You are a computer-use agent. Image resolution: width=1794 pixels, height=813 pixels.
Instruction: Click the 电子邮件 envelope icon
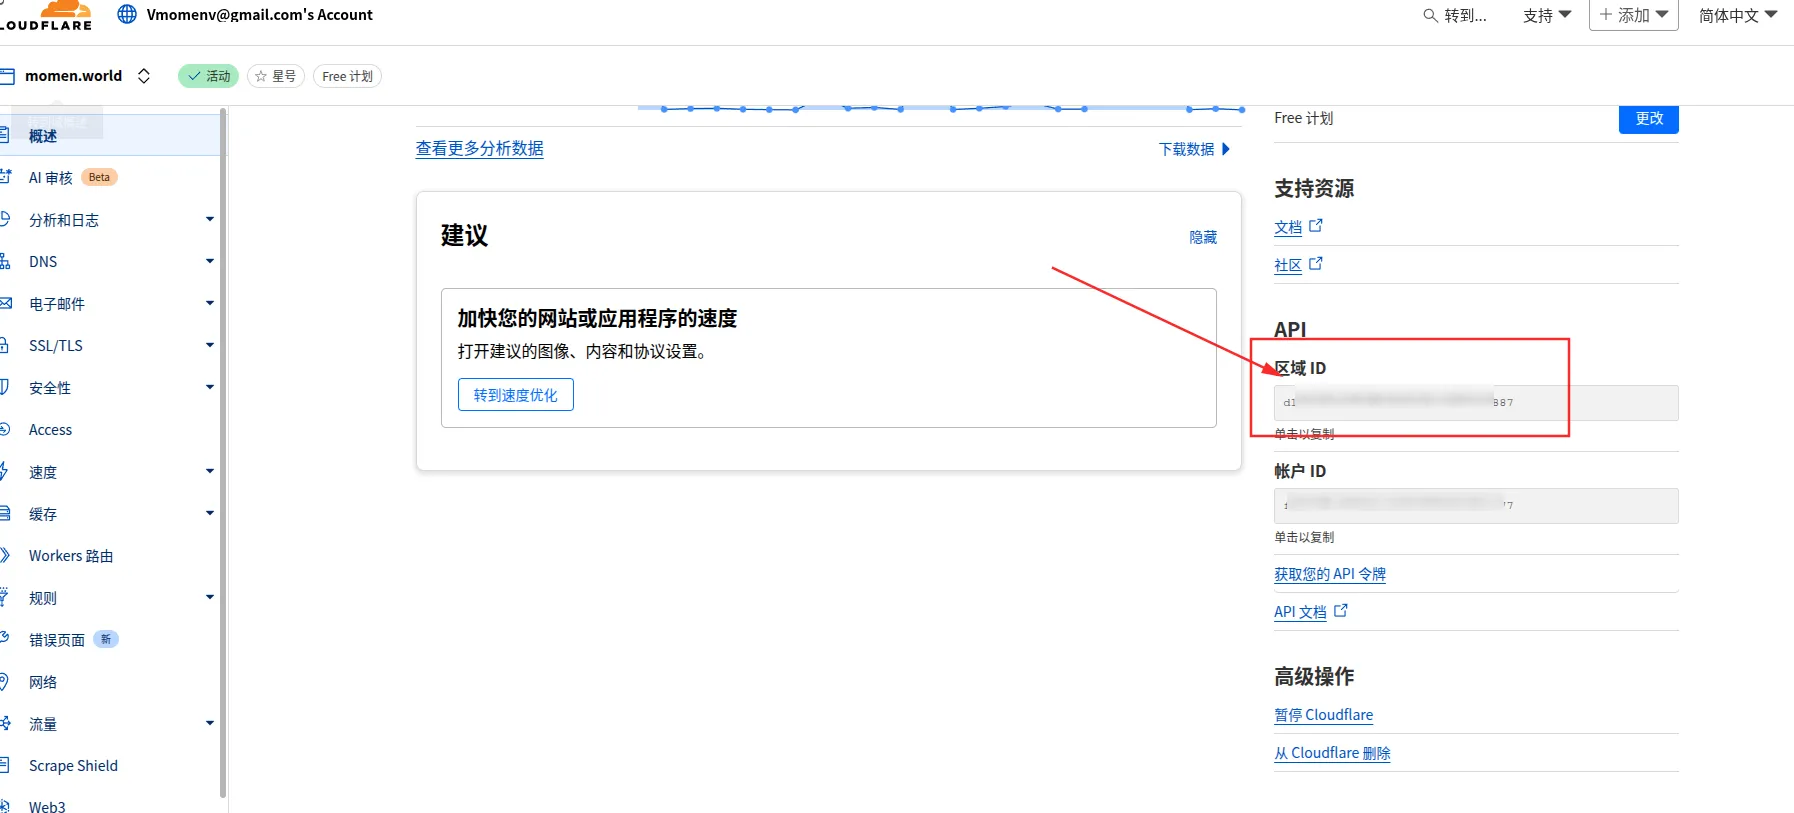pos(5,303)
